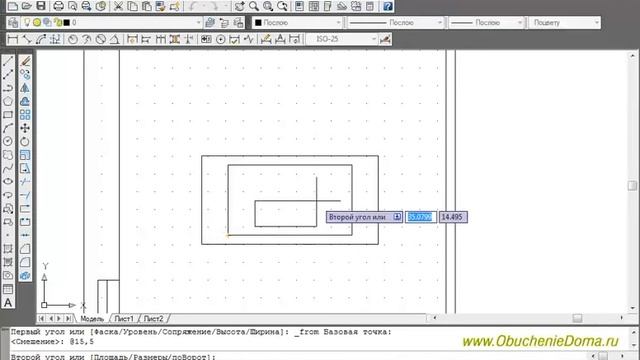640x360 pixels.
Task: Open an existing drawing file
Action: coord(27,6)
